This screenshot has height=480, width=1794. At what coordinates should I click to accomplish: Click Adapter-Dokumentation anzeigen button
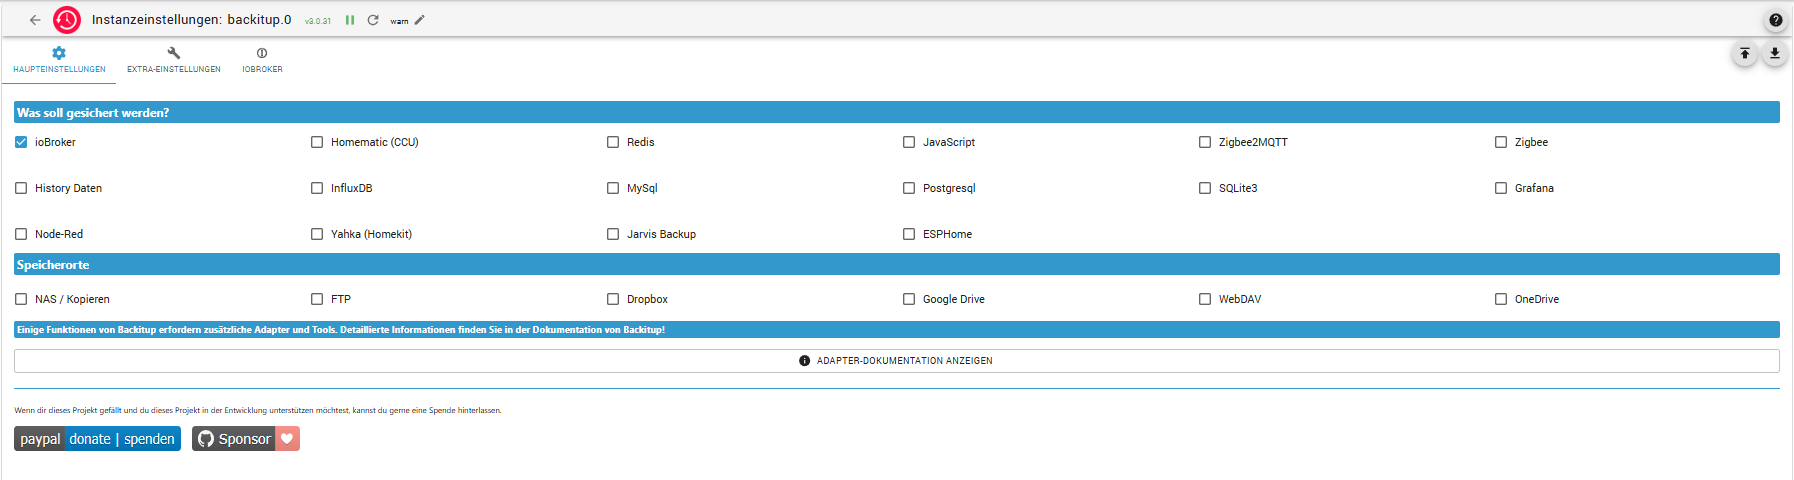897,361
